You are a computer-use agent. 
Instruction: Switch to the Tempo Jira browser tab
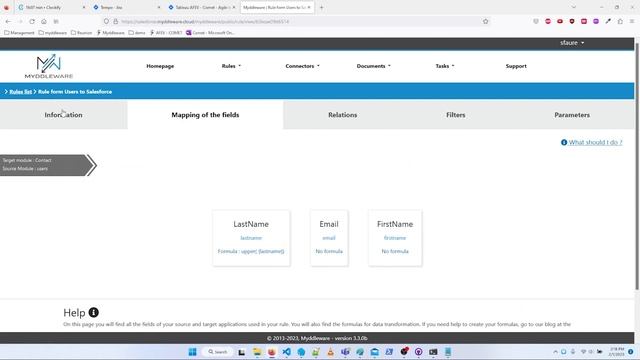(x=127, y=7)
